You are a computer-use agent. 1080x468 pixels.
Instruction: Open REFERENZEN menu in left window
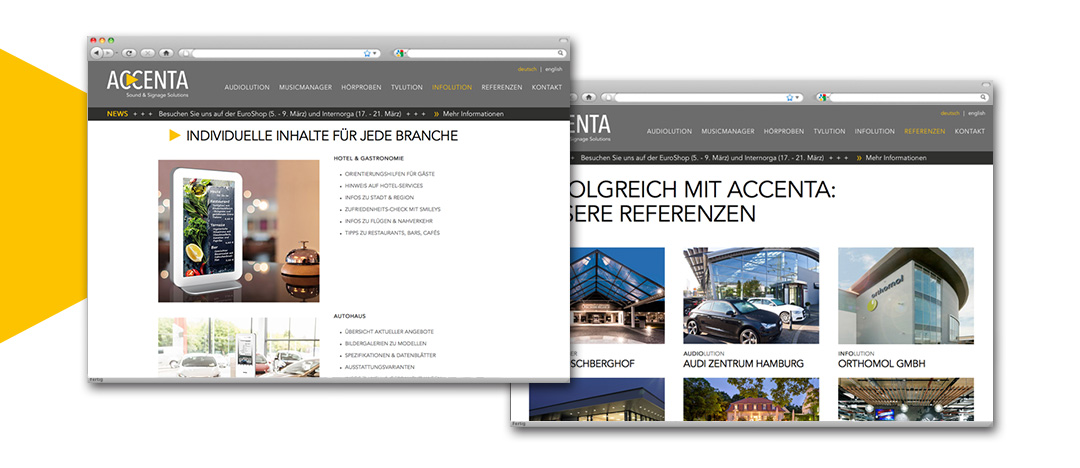click(502, 88)
